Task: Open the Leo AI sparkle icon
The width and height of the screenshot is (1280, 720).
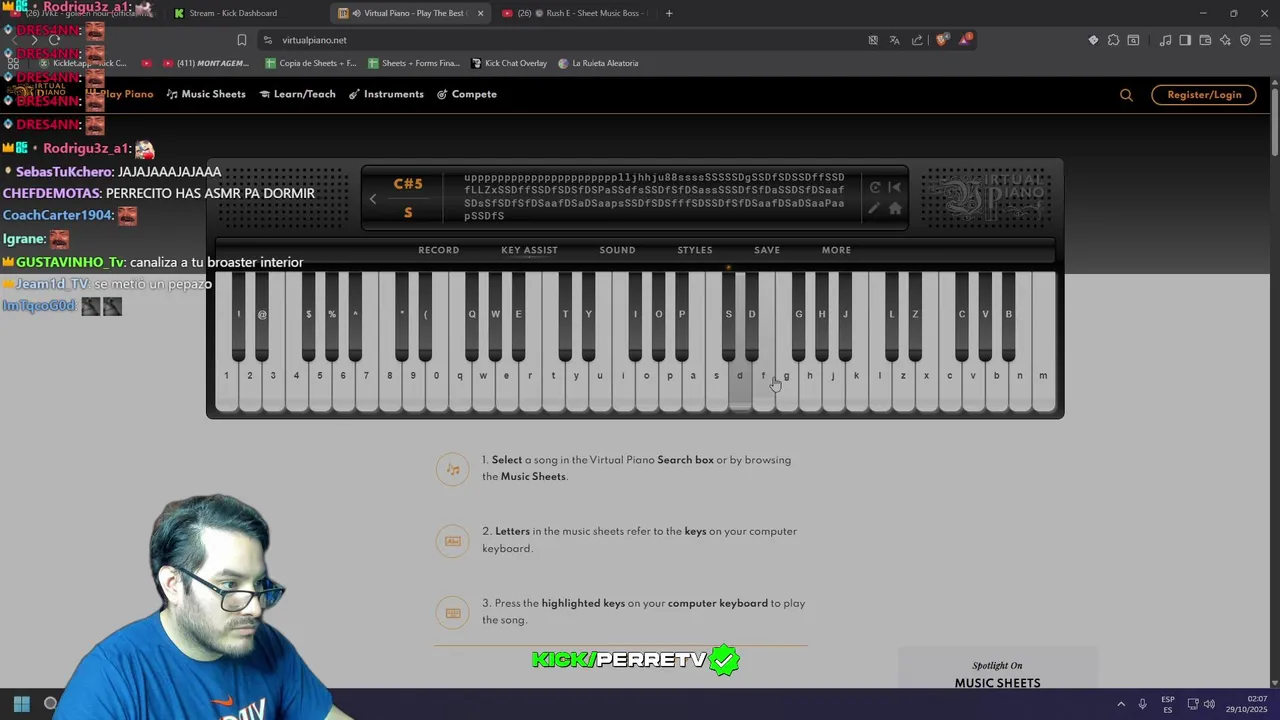Action: 1225,40
